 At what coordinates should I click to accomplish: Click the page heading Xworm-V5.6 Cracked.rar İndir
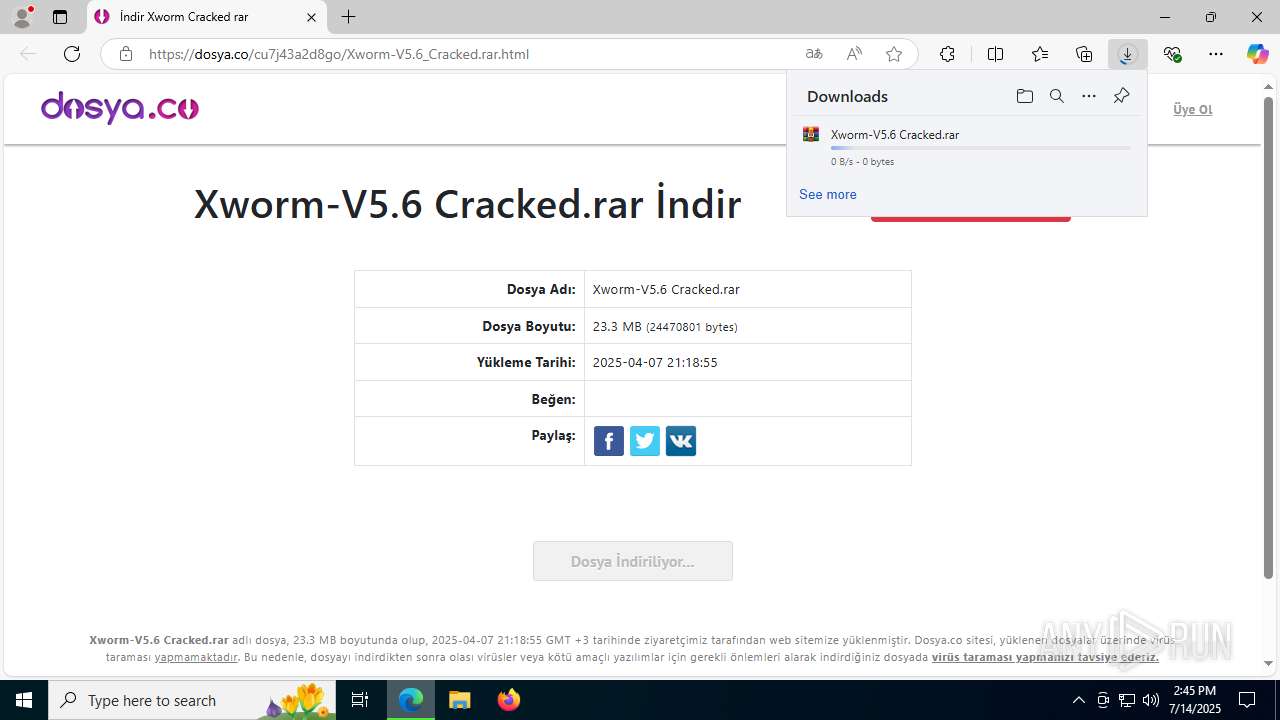(x=467, y=203)
